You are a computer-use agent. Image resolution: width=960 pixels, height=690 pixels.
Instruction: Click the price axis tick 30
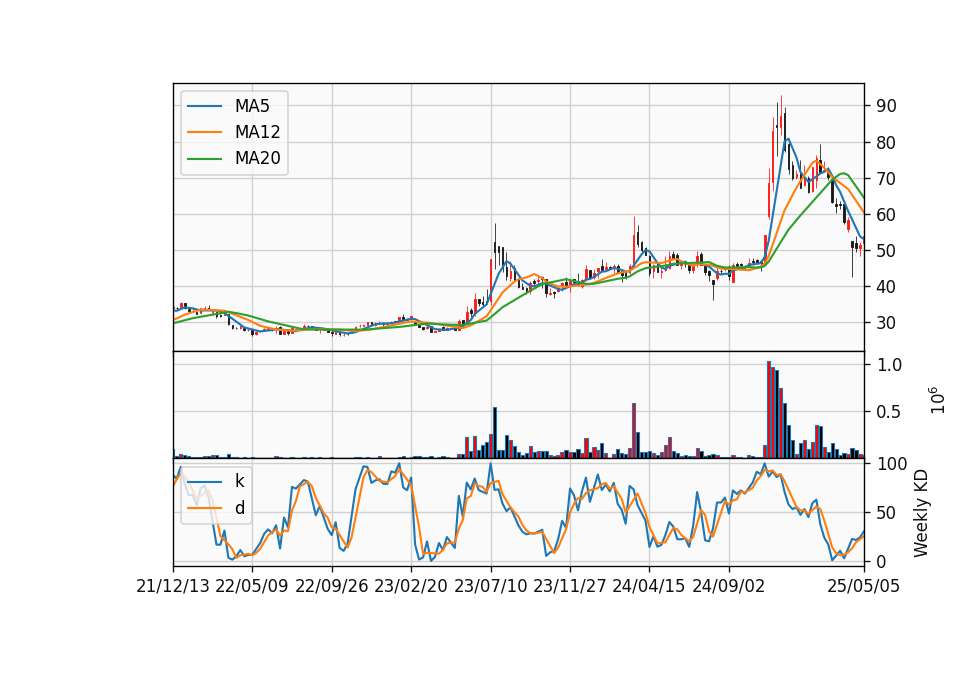coord(886,323)
